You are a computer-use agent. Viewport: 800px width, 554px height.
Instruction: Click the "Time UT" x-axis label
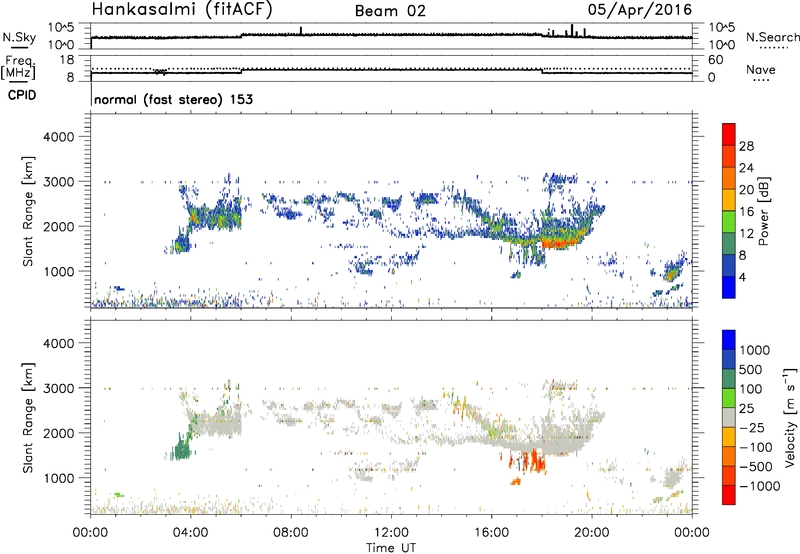click(391, 548)
